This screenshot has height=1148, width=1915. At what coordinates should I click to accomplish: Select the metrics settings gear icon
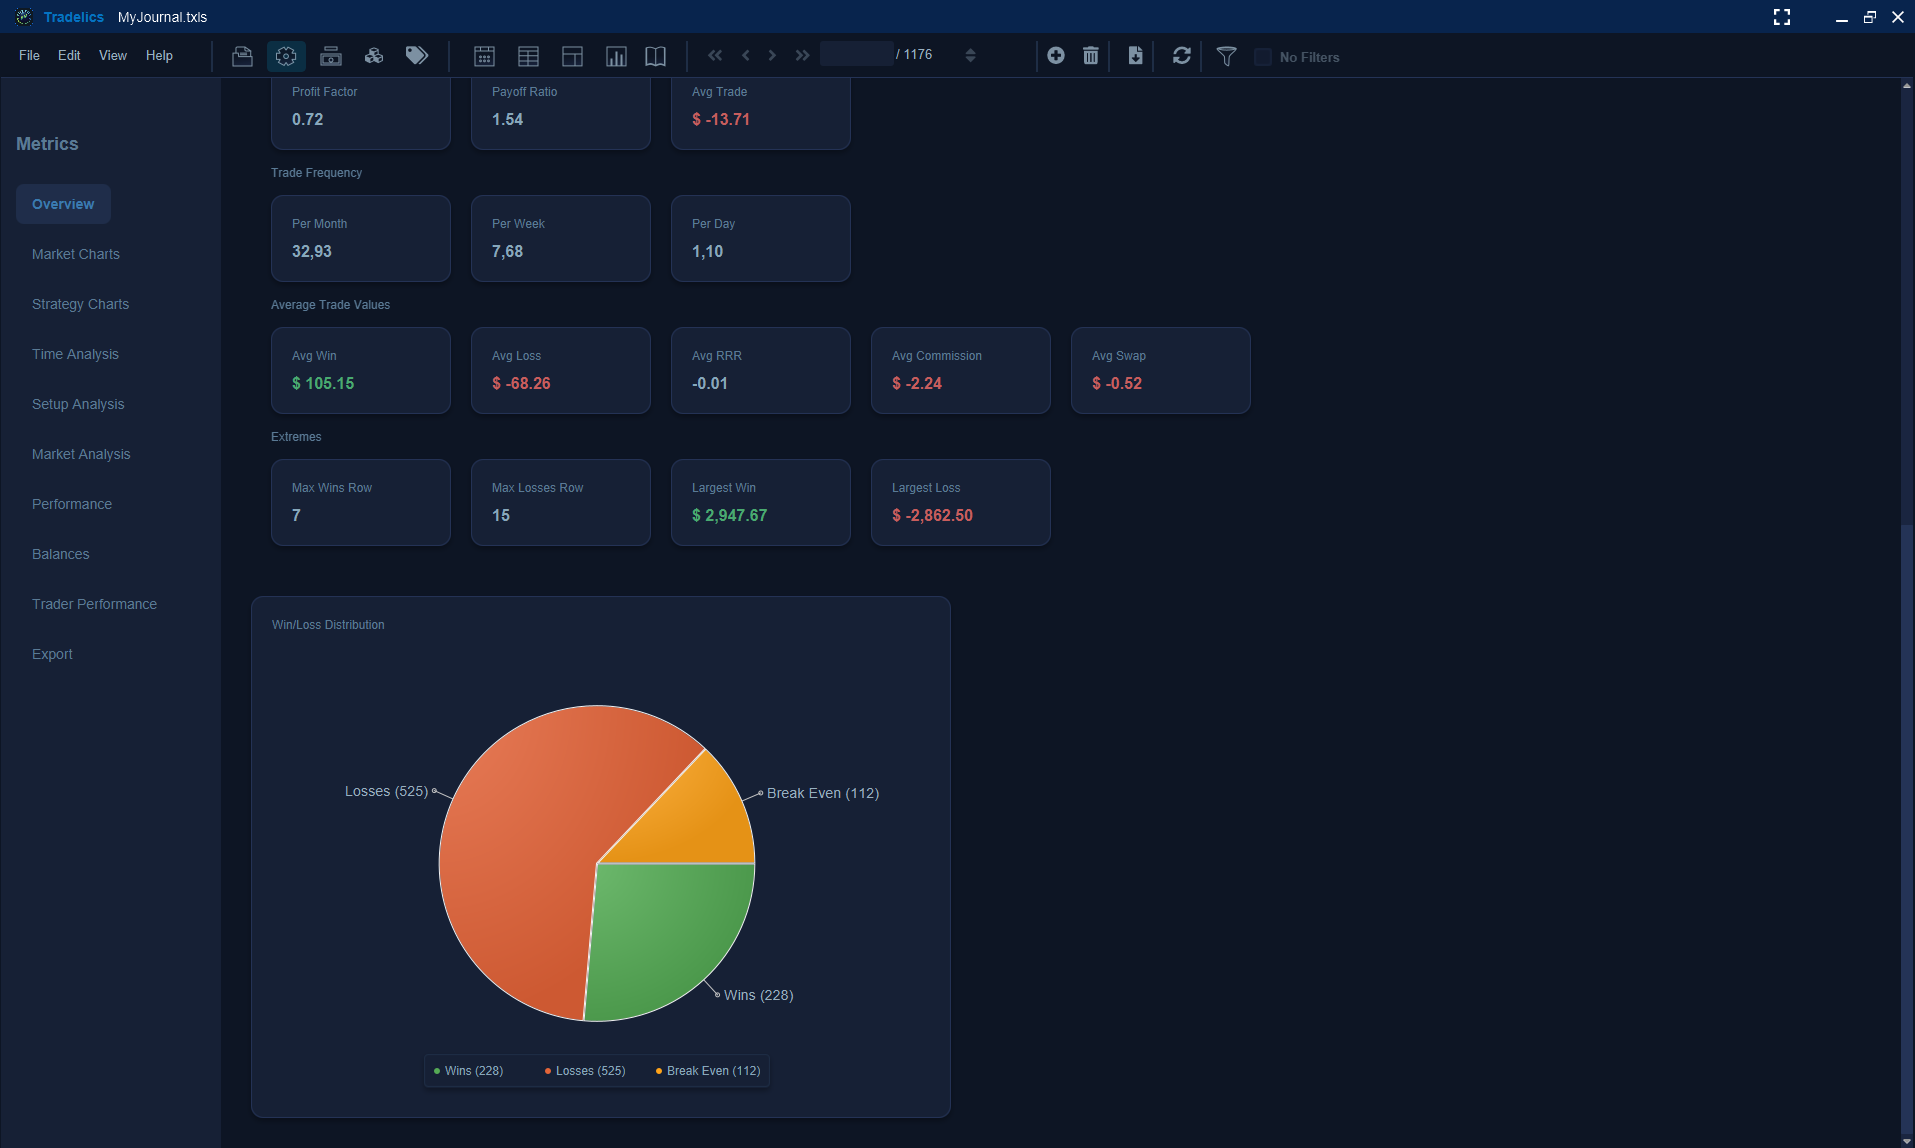286,56
